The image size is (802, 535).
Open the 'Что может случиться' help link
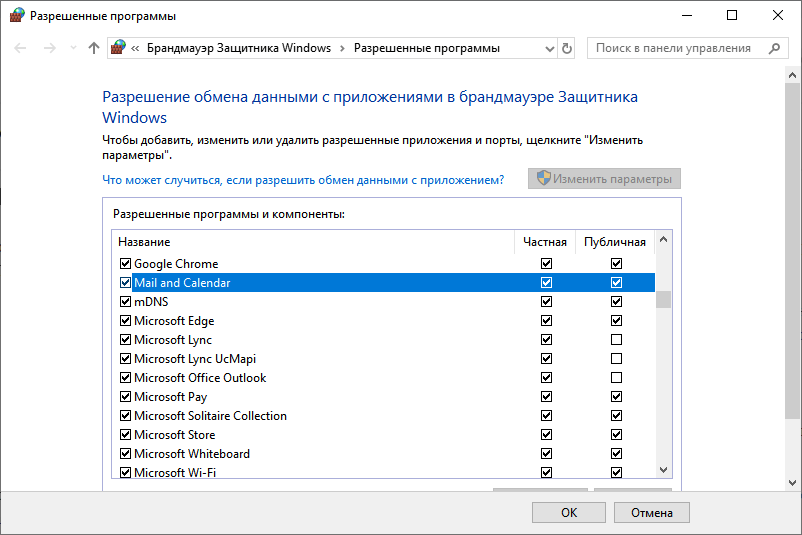(303, 180)
